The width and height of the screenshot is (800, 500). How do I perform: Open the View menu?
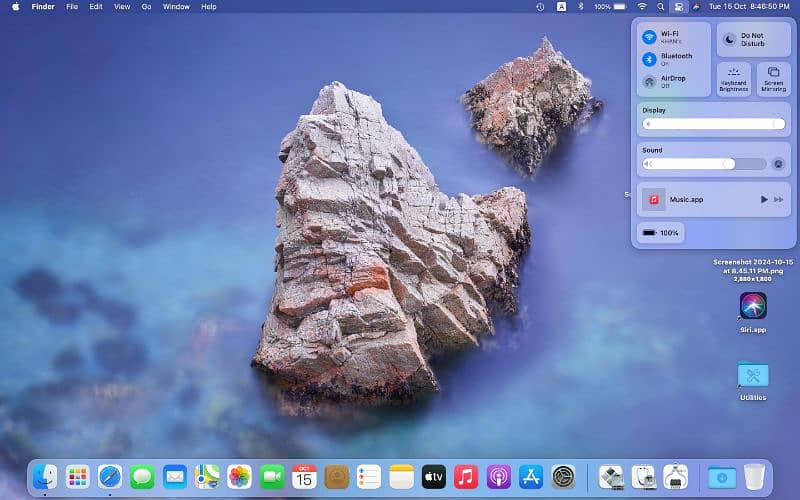pyautogui.click(x=122, y=7)
